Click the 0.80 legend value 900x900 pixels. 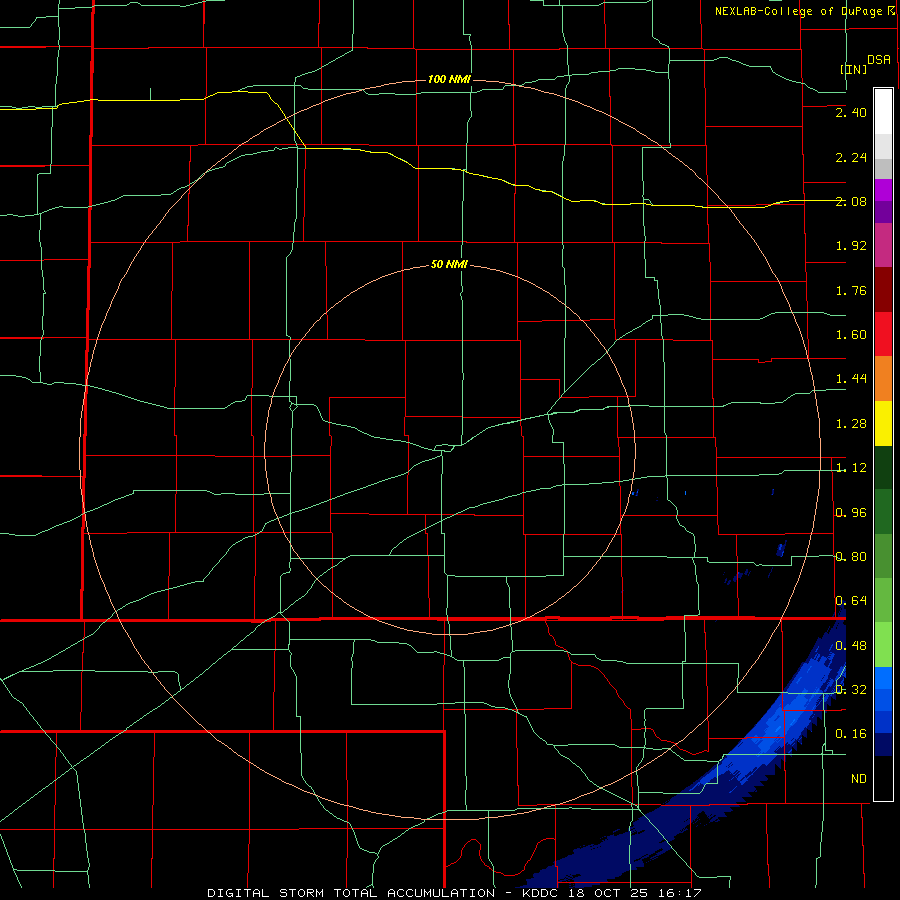coord(851,557)
